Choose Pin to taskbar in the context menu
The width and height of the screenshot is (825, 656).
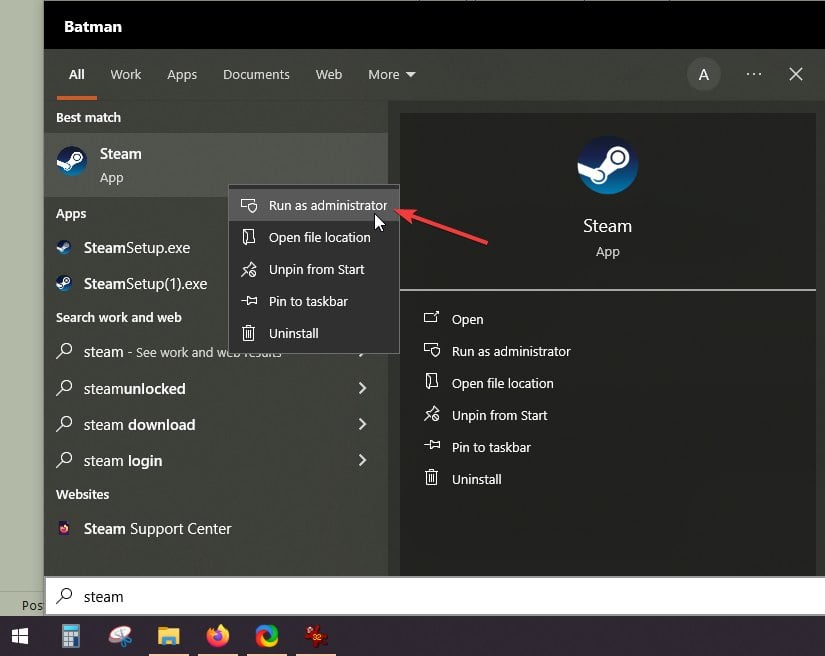(x=314, y=301)
